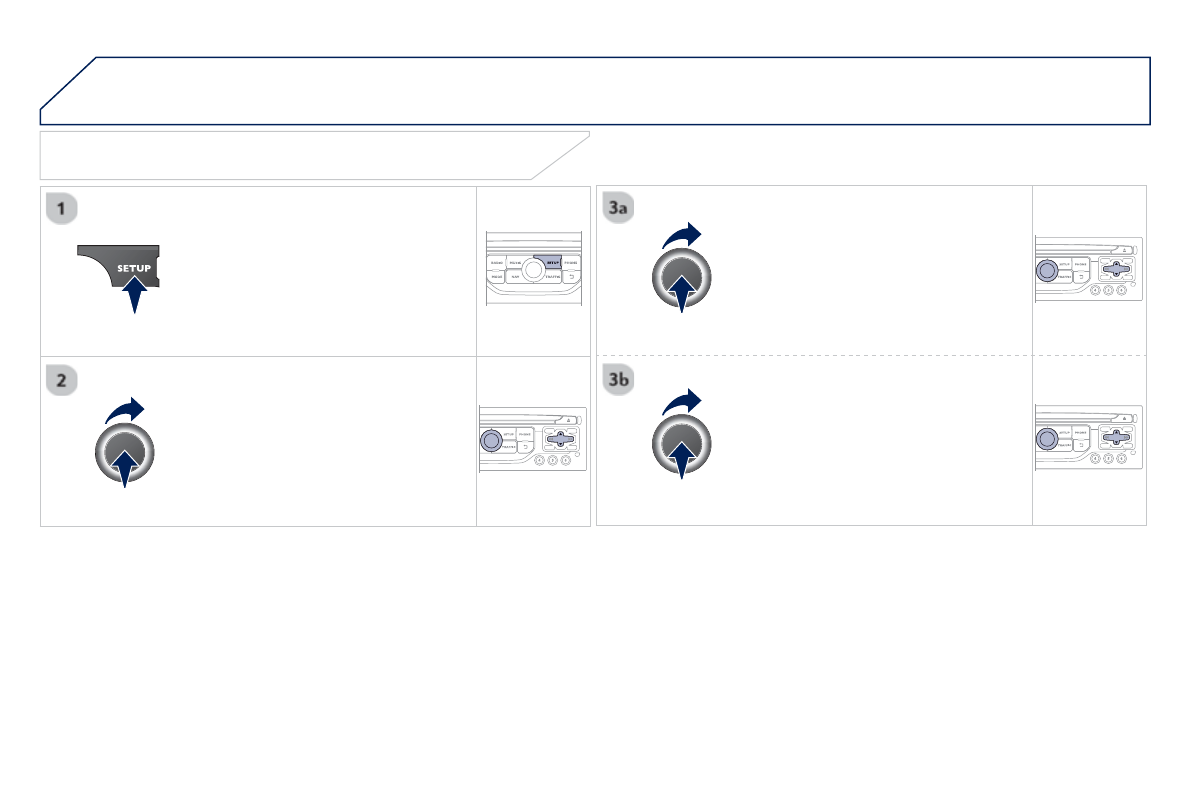
Task: Open the step 3b control panel thumbnail
Action: point(1088,438)
